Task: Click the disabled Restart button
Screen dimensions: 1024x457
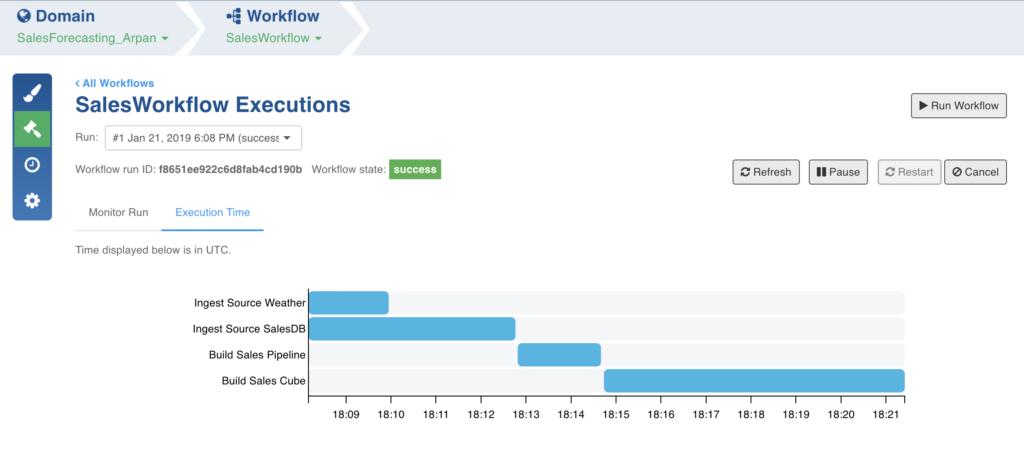Action: click(x=909, y=172)
